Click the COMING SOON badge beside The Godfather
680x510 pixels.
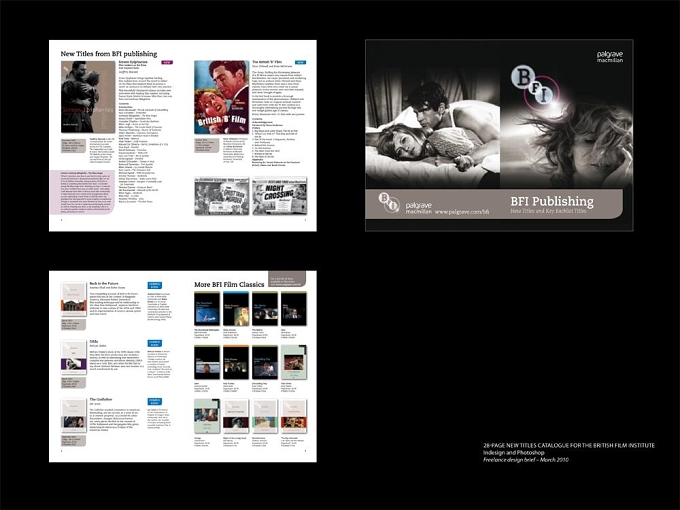(x=154, y=402)
